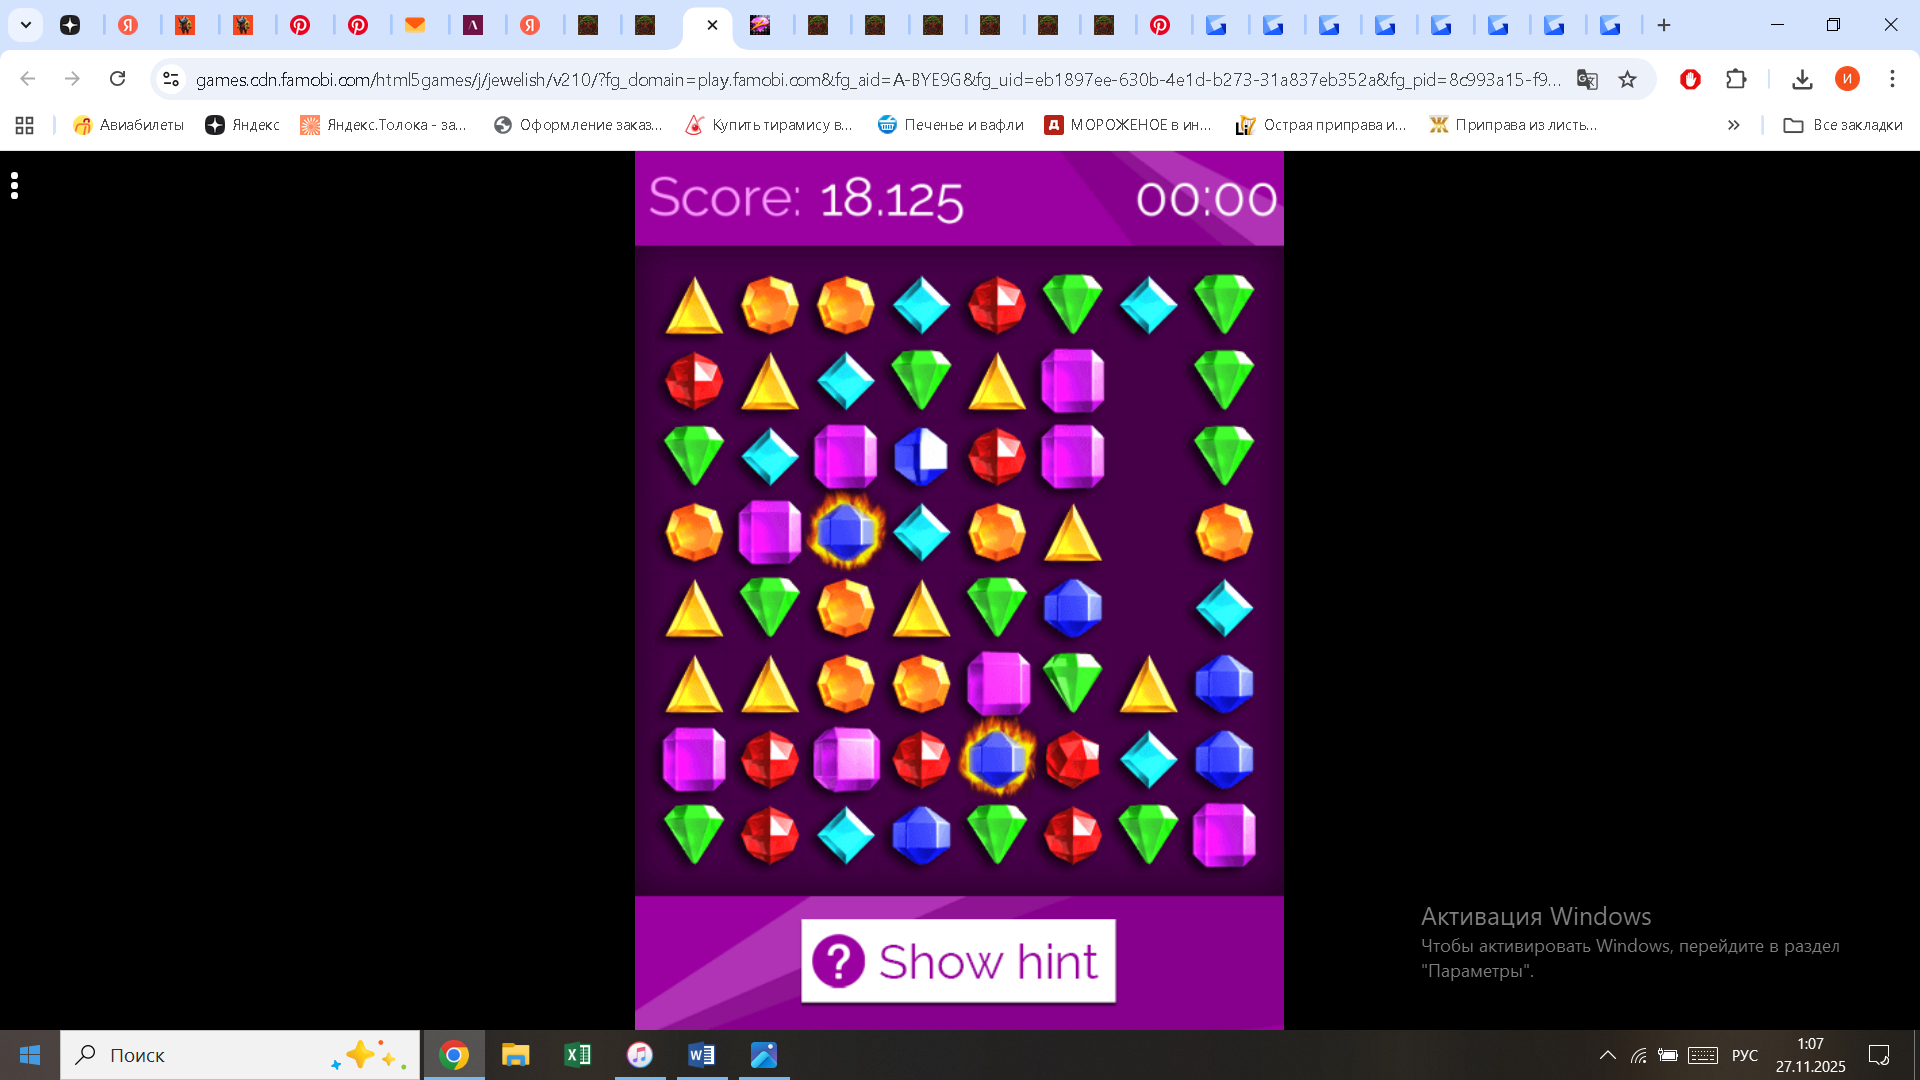This screenshot has height=1080, width=1920.
Task: Open the Google Translate page icon
Action: (x=1587, y=79)
